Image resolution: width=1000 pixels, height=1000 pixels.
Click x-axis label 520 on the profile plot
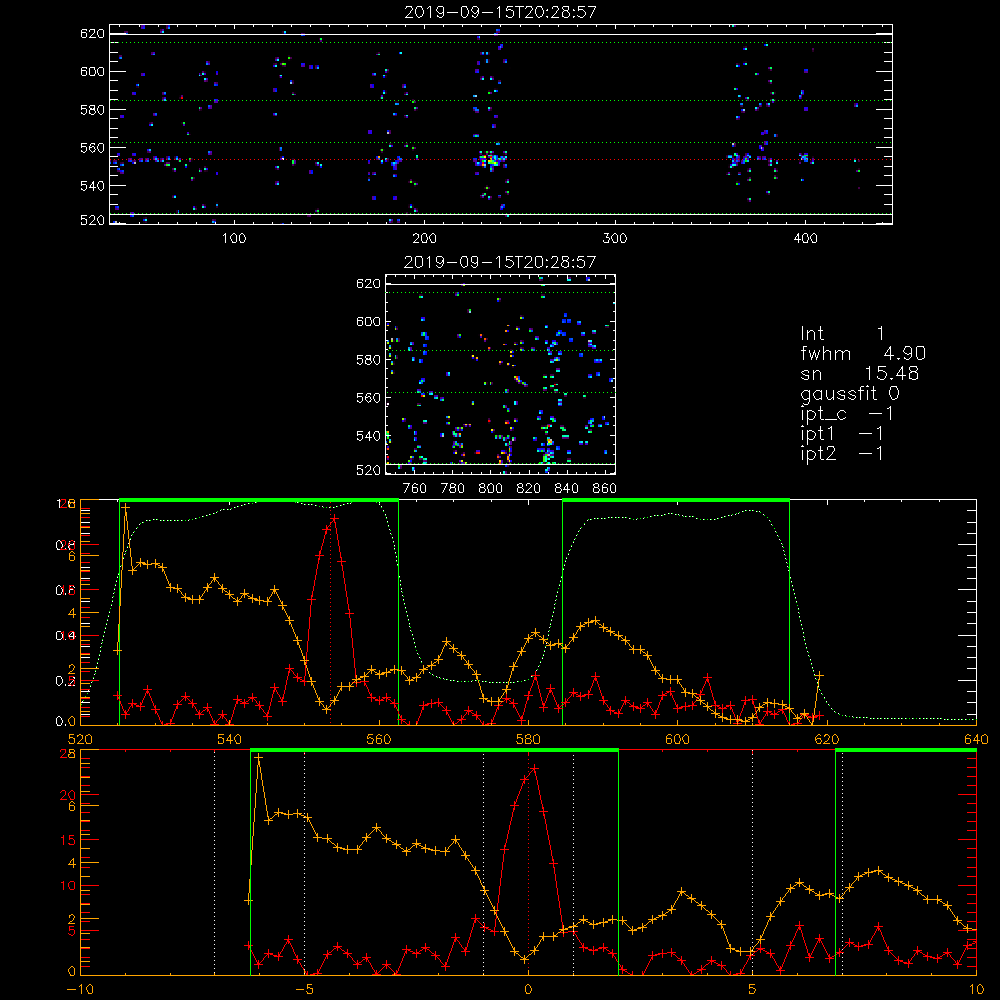coord(80,739)
